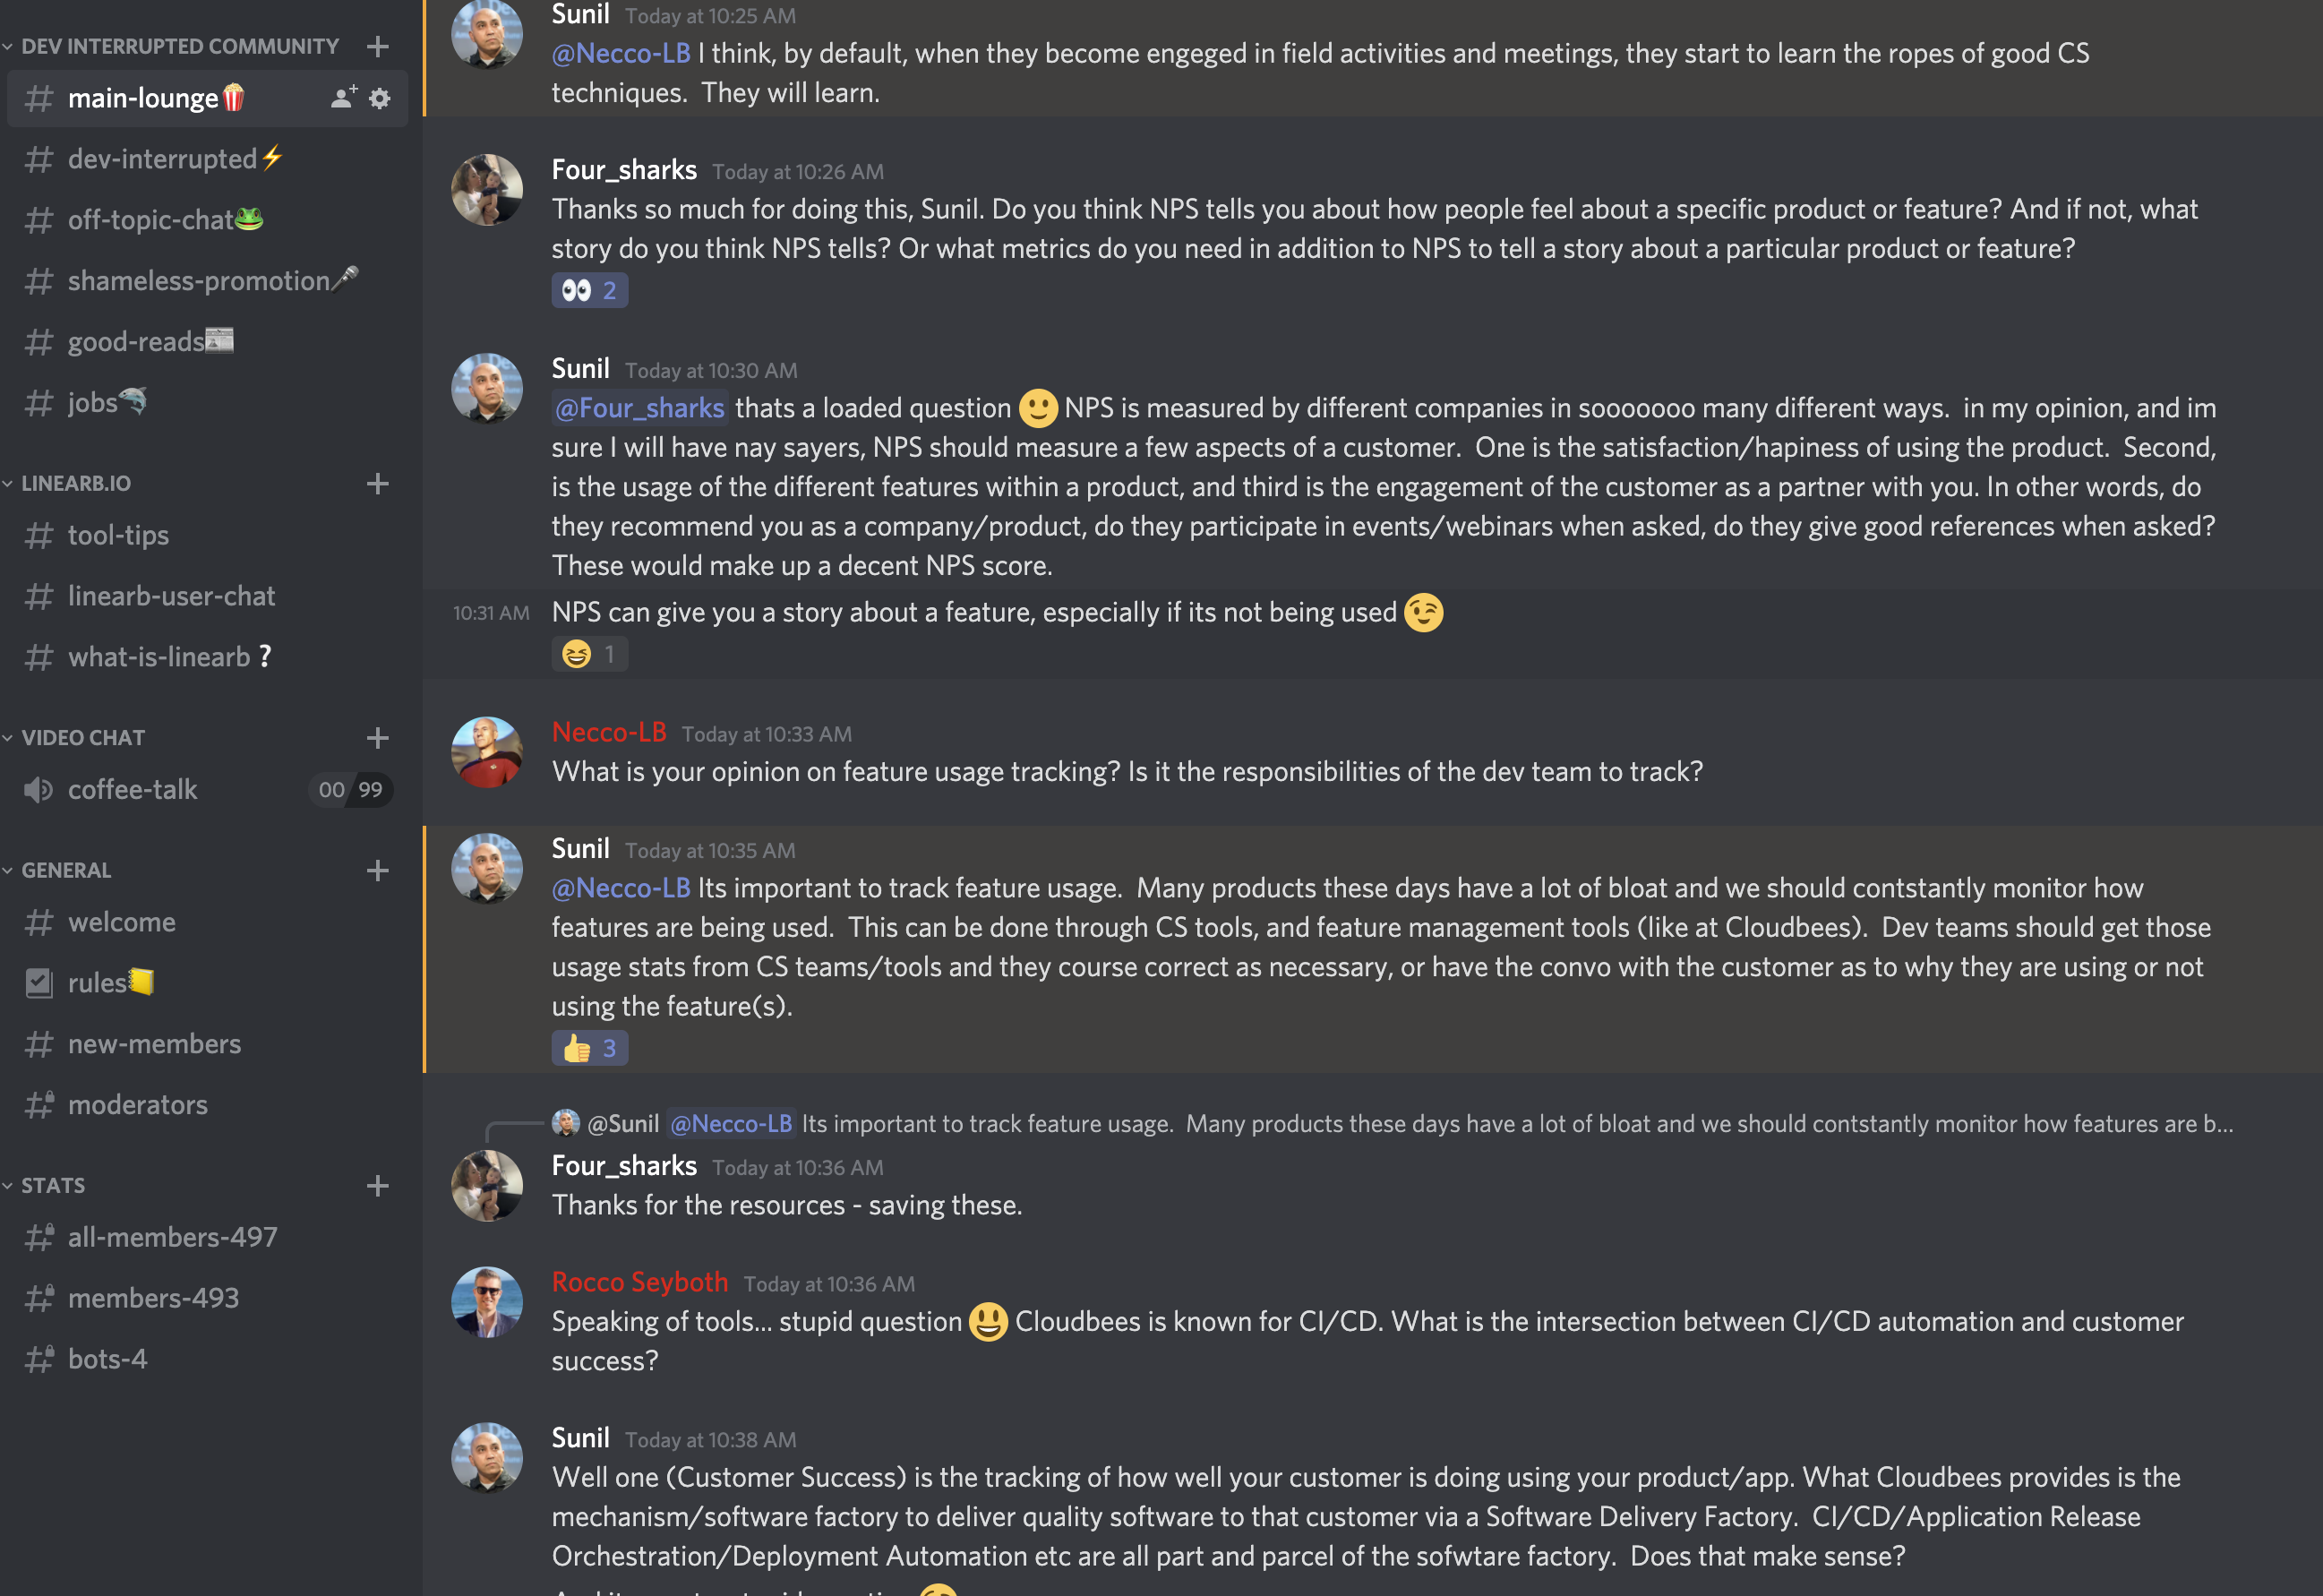Add channel to Dev Interrupted Community category

377,46
